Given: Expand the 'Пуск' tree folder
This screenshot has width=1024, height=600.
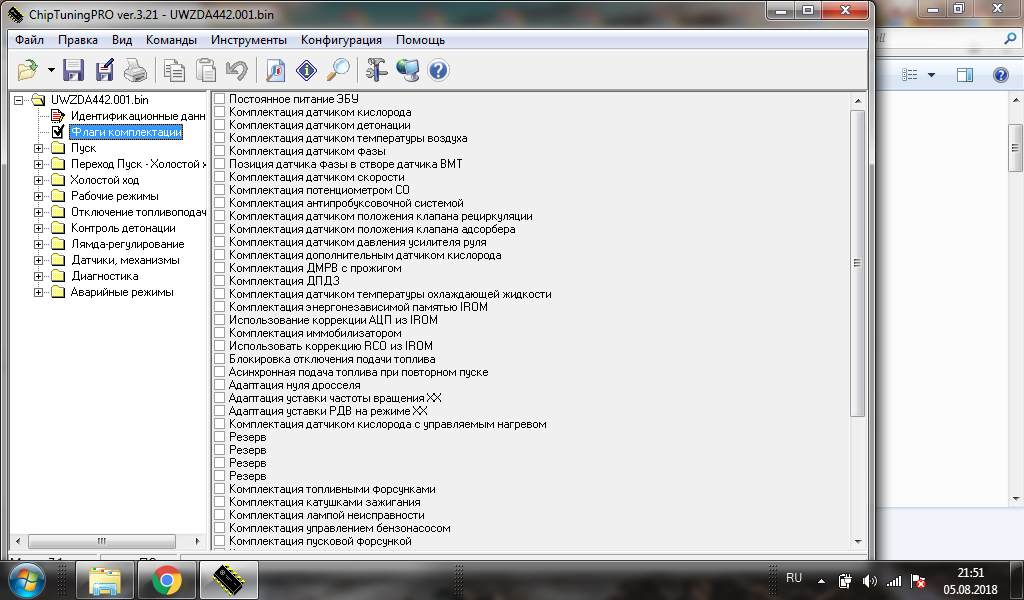Looking at the screenshot, I should (39, 148).
